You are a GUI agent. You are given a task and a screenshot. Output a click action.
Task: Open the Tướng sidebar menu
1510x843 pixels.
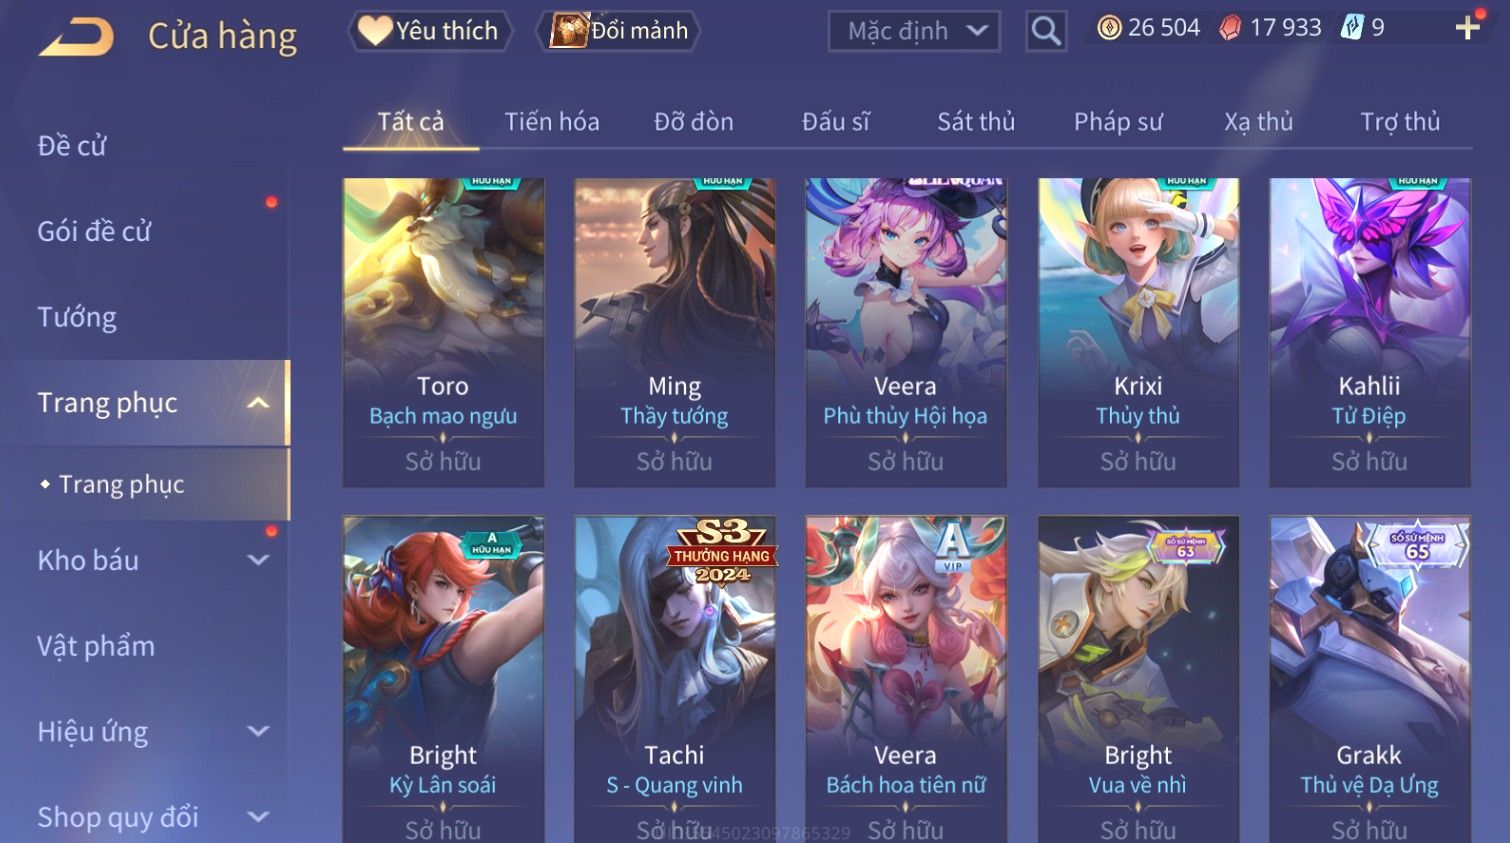[77, 318]
